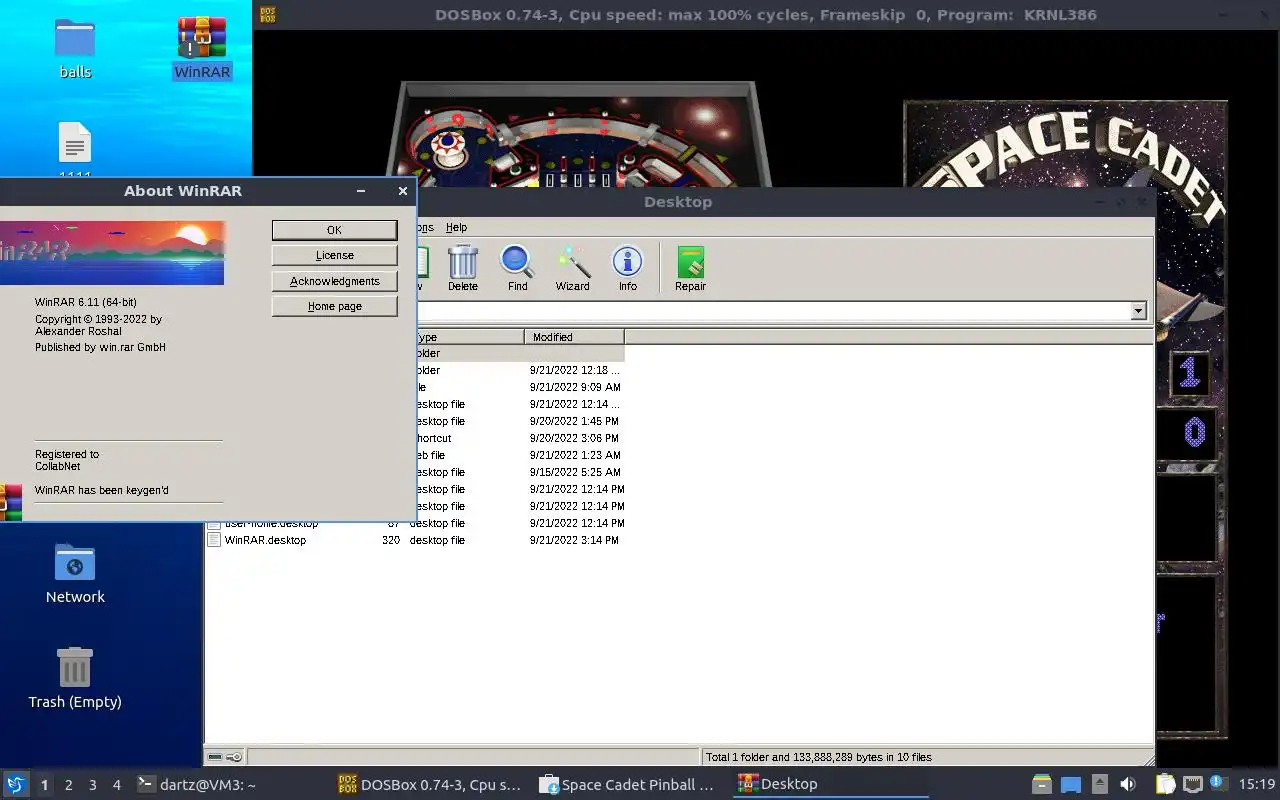Switch to the dartz@VM3 terminal taskbar item
Viewport: 1280px width, 800px height.
tap(196, 785)
